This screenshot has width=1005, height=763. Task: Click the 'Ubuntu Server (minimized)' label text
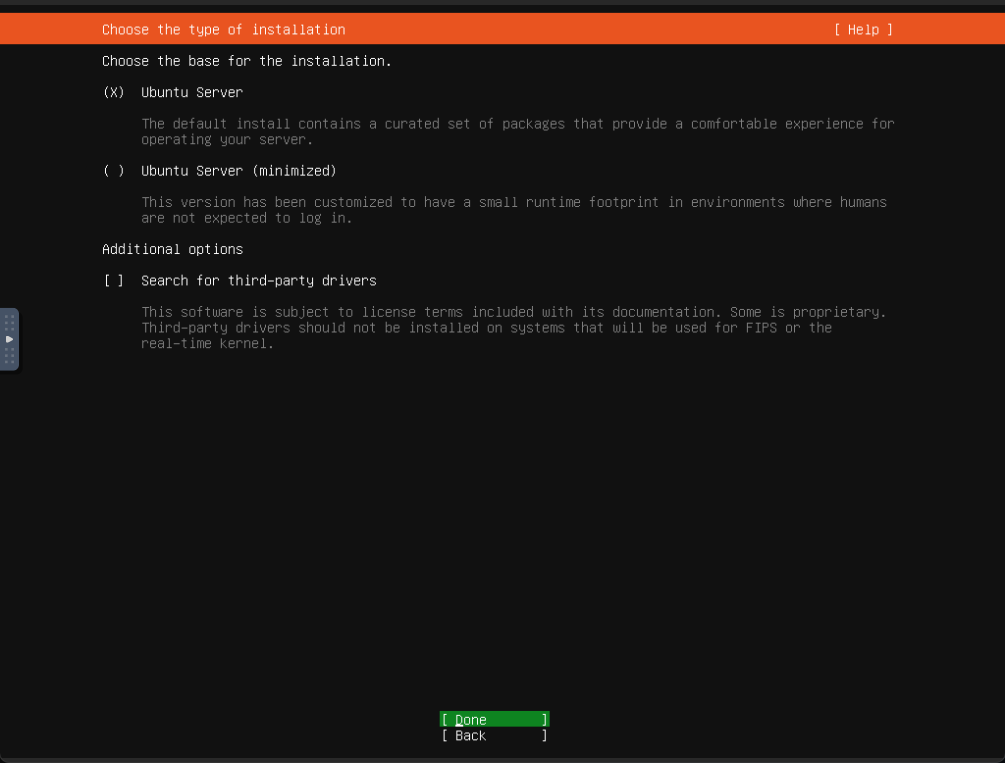238,171
